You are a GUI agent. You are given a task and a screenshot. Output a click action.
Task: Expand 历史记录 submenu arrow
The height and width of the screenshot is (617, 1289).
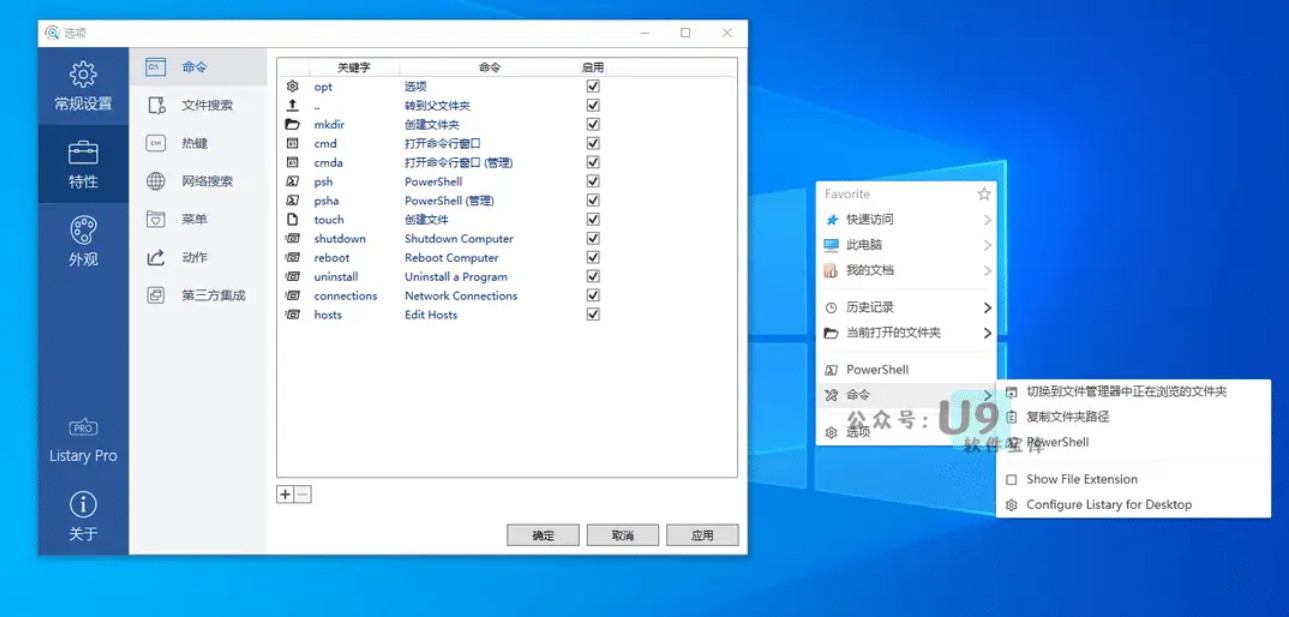(x=987, y=307)
